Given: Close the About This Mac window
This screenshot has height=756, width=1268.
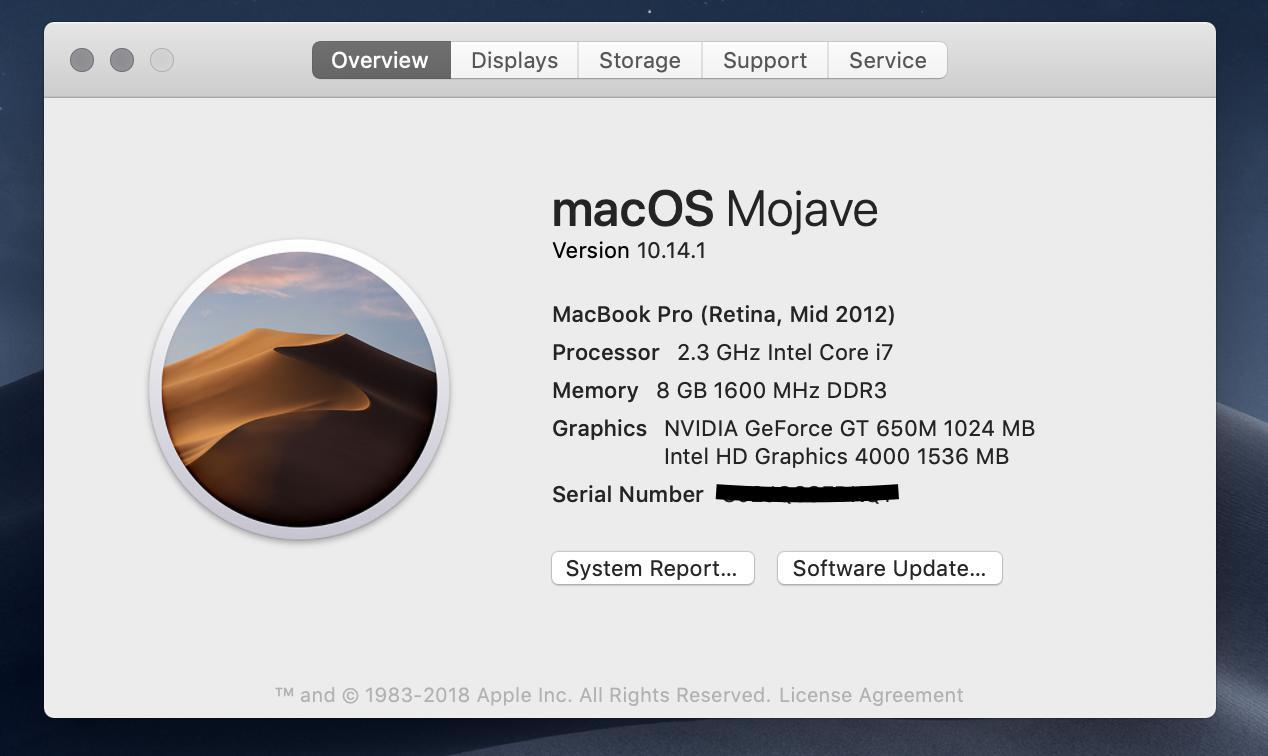Looking at the screenshot, I should click(82, 60).
